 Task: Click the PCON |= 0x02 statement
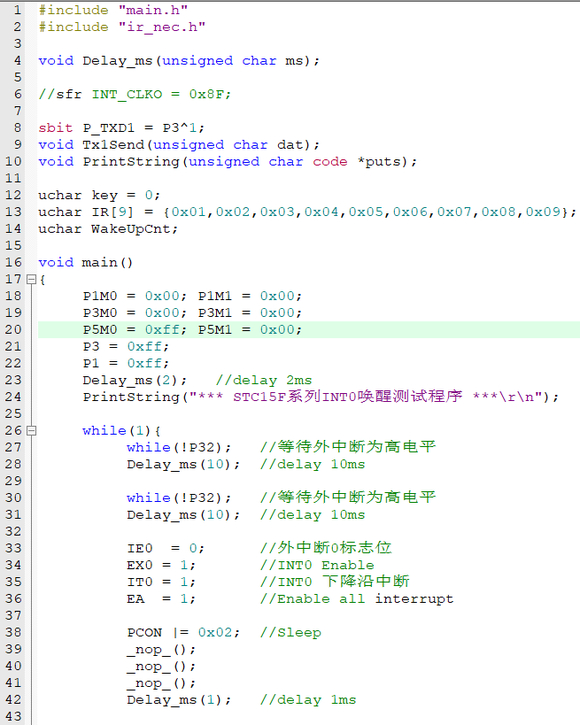tap(183, 632)
